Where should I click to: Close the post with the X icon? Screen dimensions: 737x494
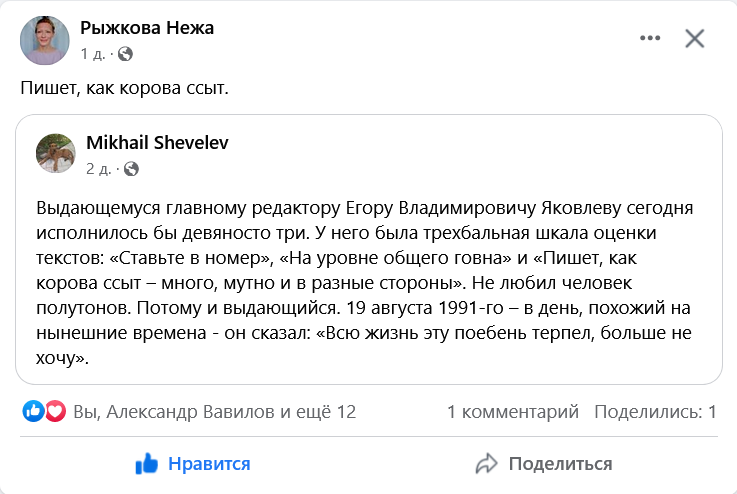(x=695, y=39)
